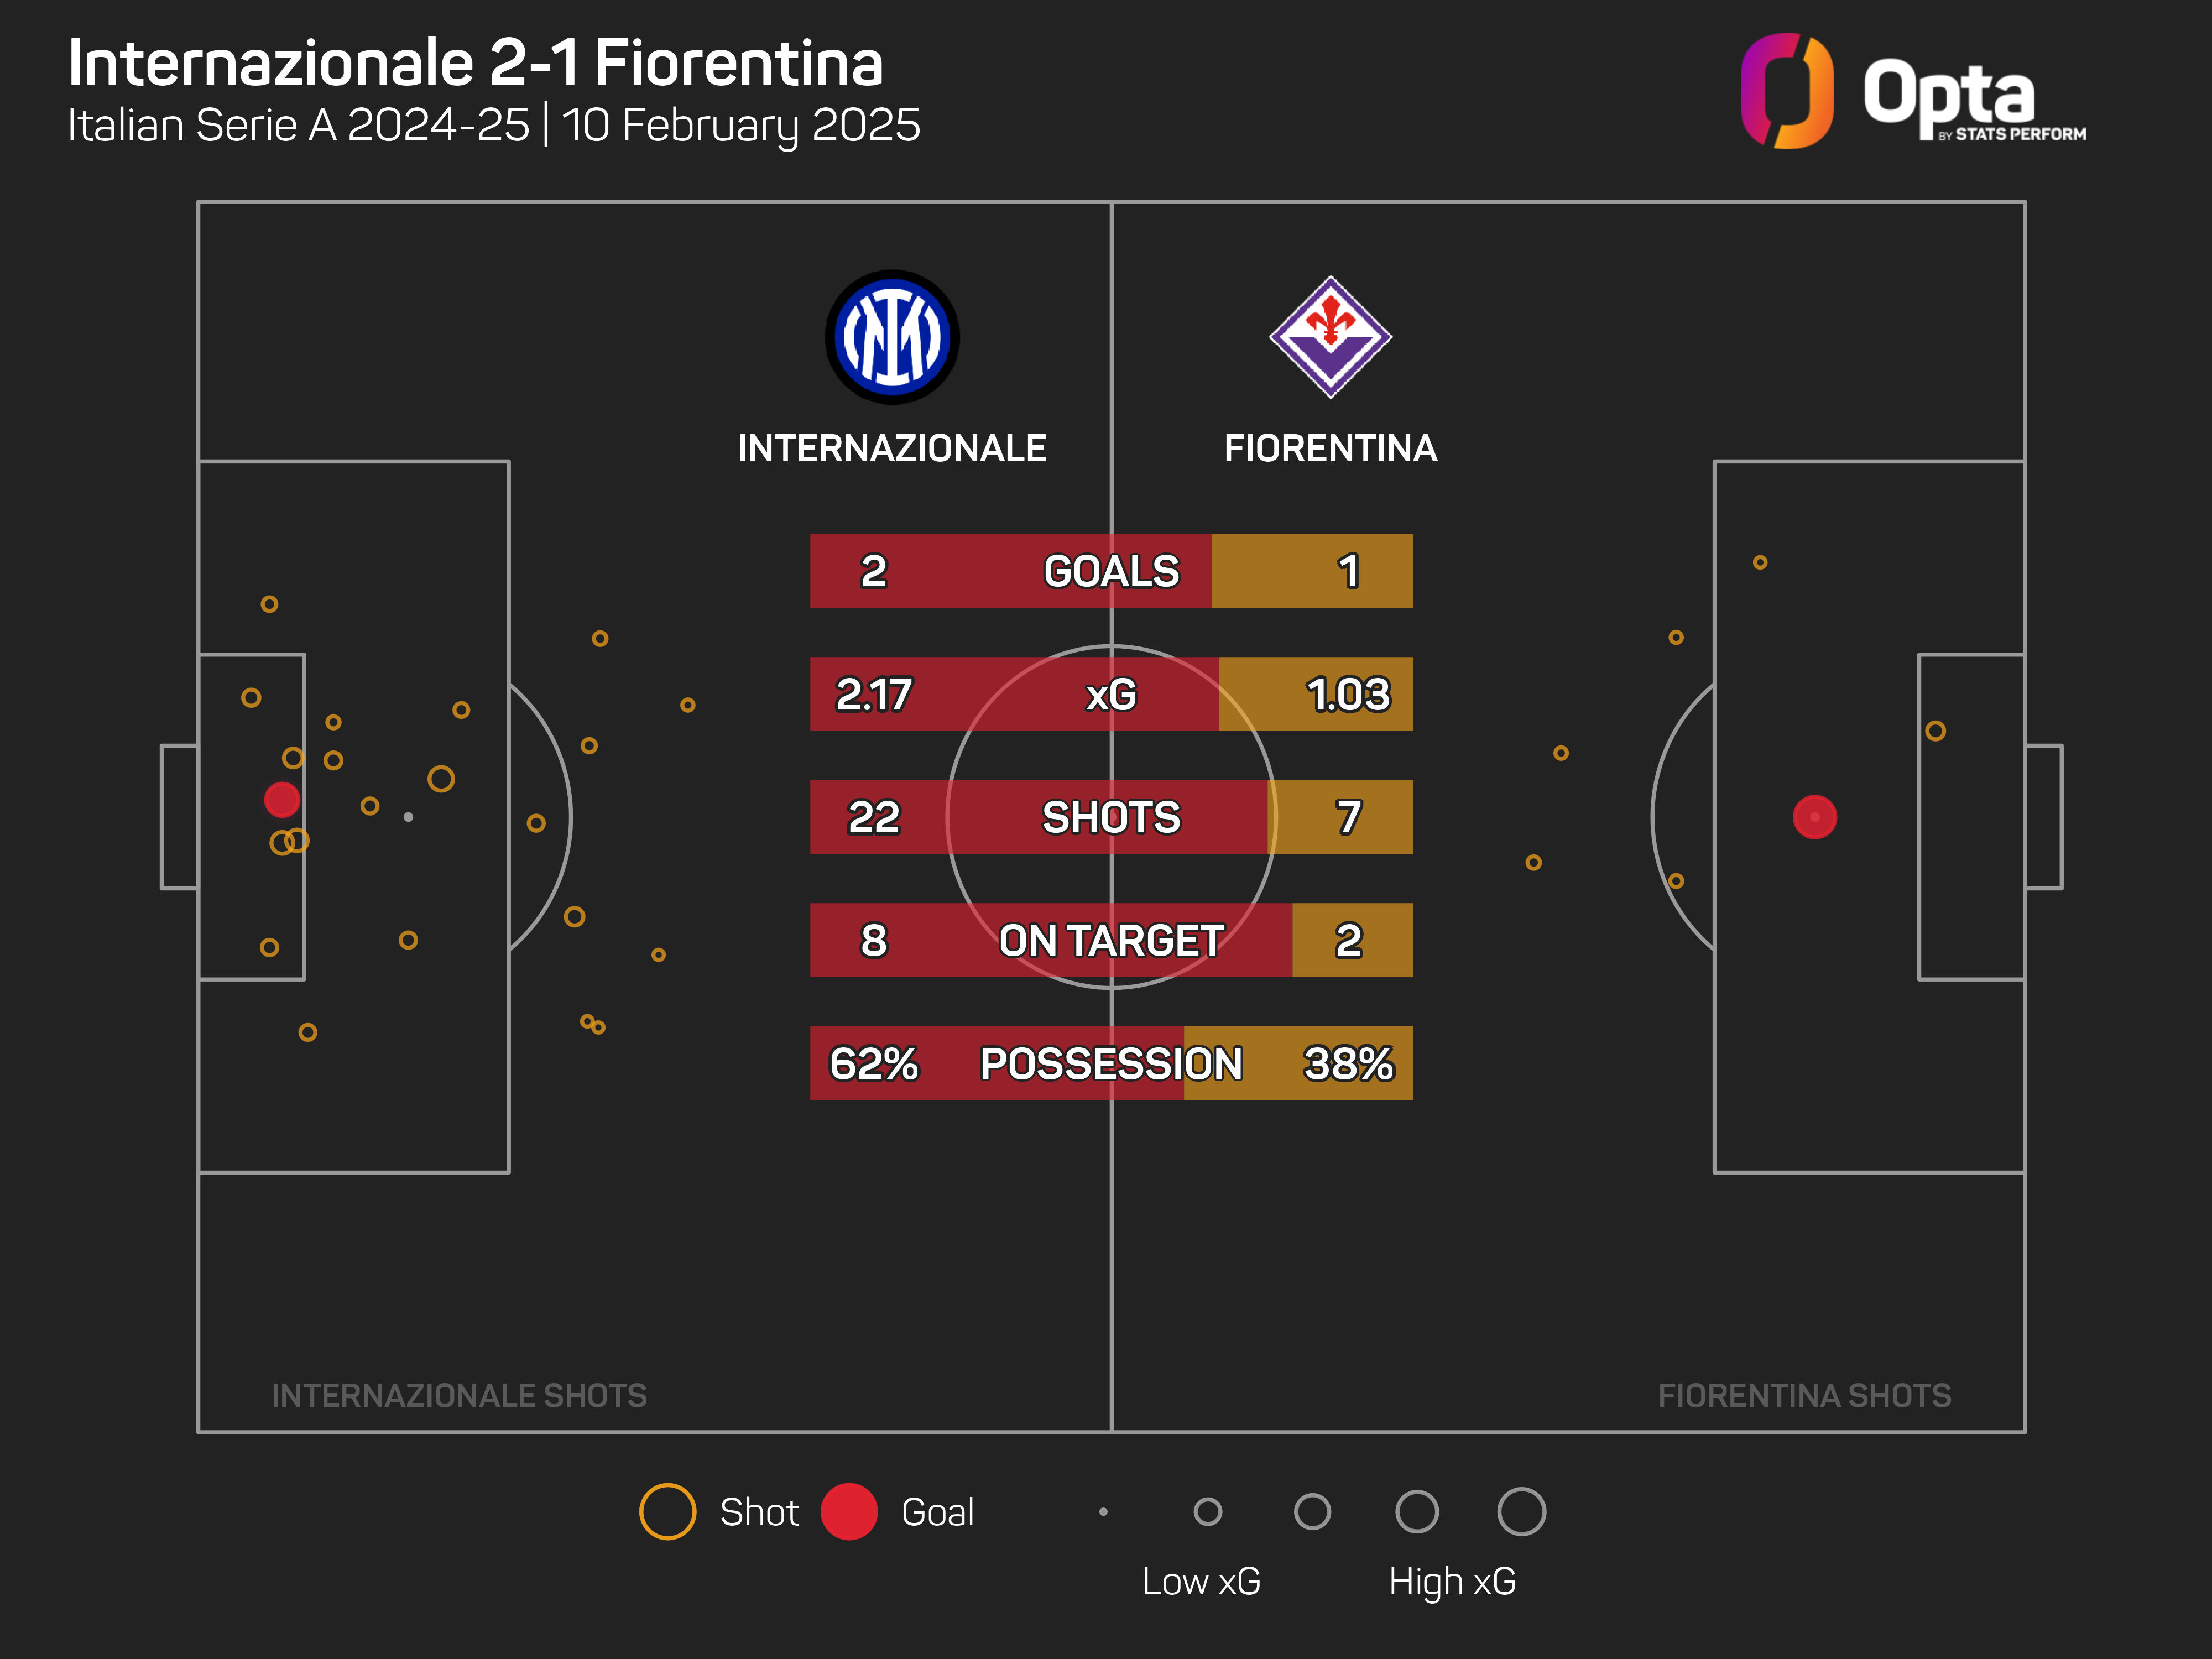Click the Italian Serie A date subtitle

click(x=493, y=126)
